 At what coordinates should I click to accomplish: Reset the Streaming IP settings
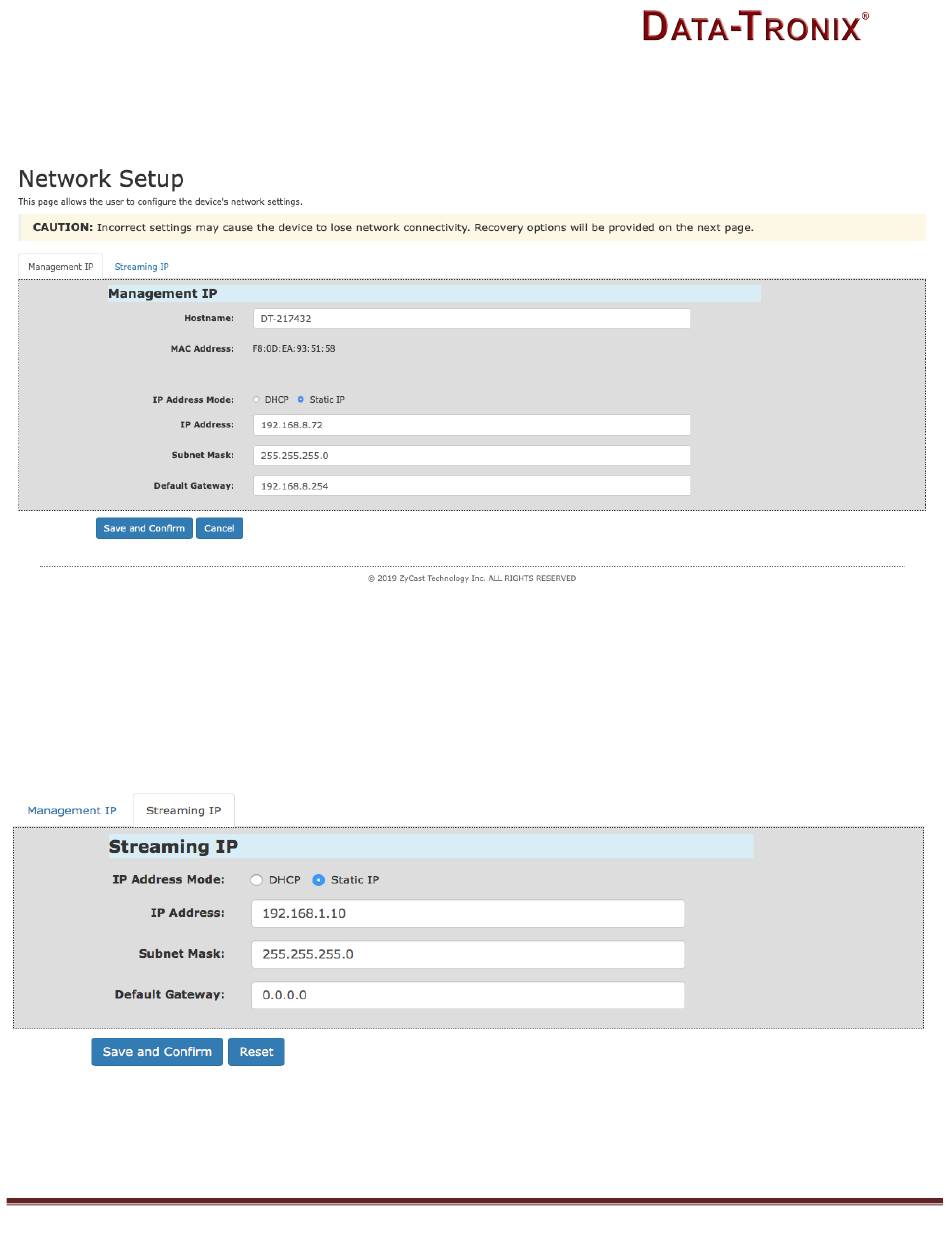pyautogui.click(x=256, y=1052)
